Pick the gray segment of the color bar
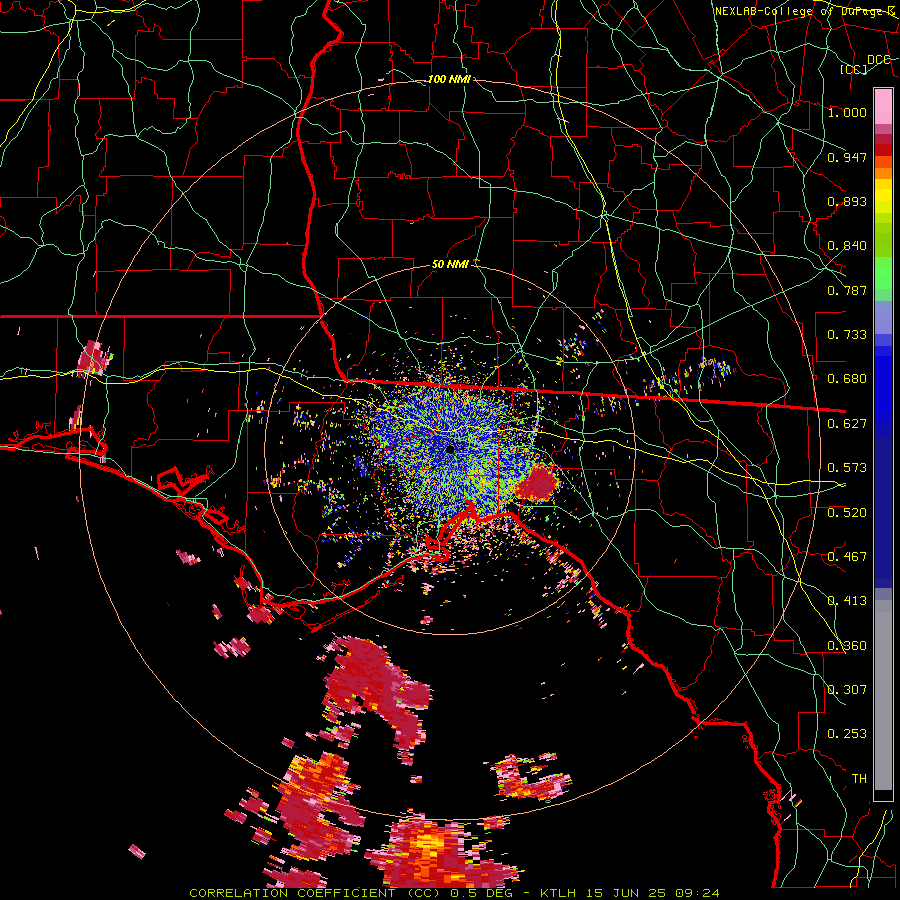The image size is (900, 900). (x=883, y=695)
